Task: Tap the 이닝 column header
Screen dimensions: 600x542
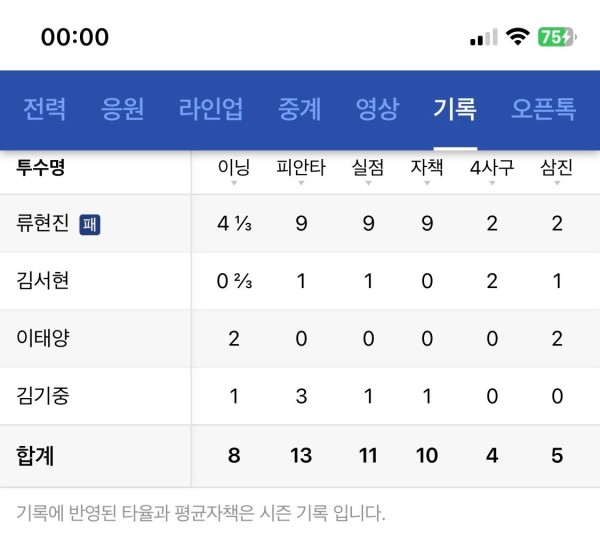Action: click(234, 168)
